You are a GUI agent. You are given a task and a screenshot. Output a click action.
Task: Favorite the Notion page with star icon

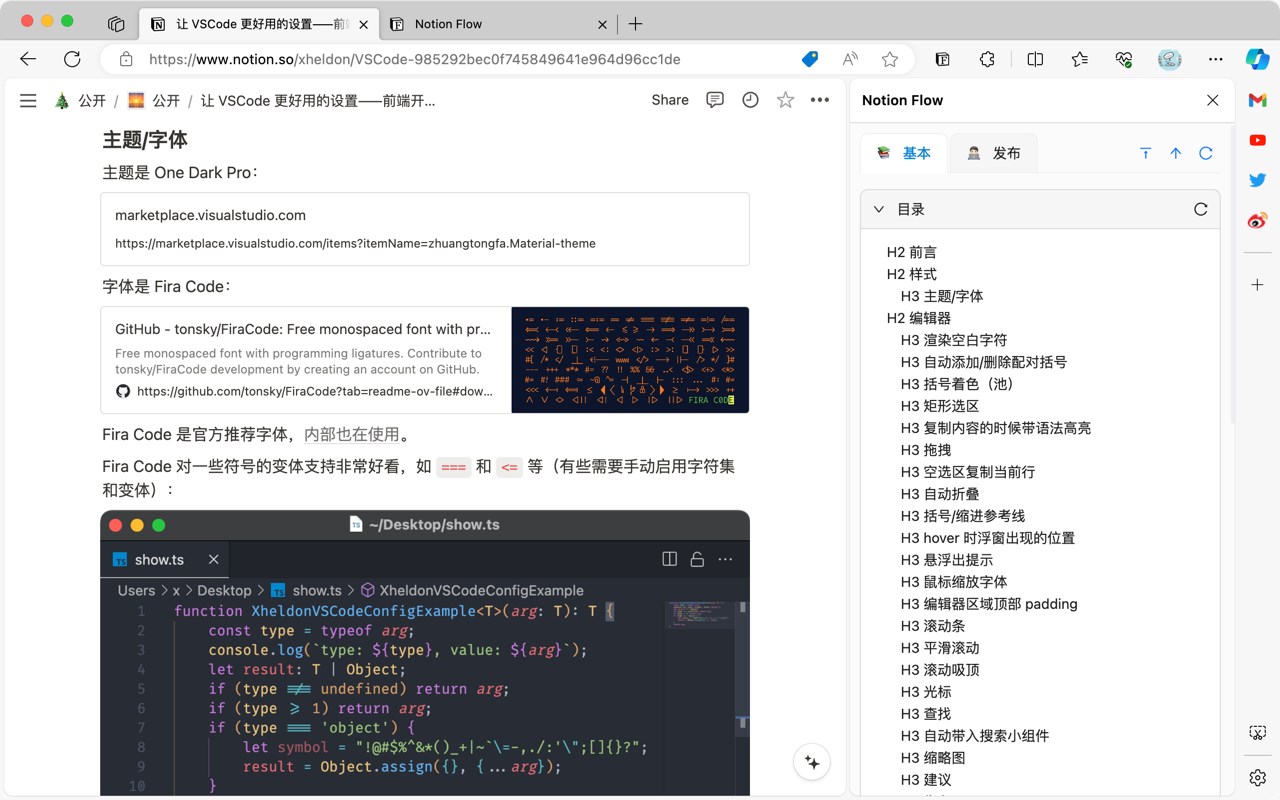(x=786, y=100)
